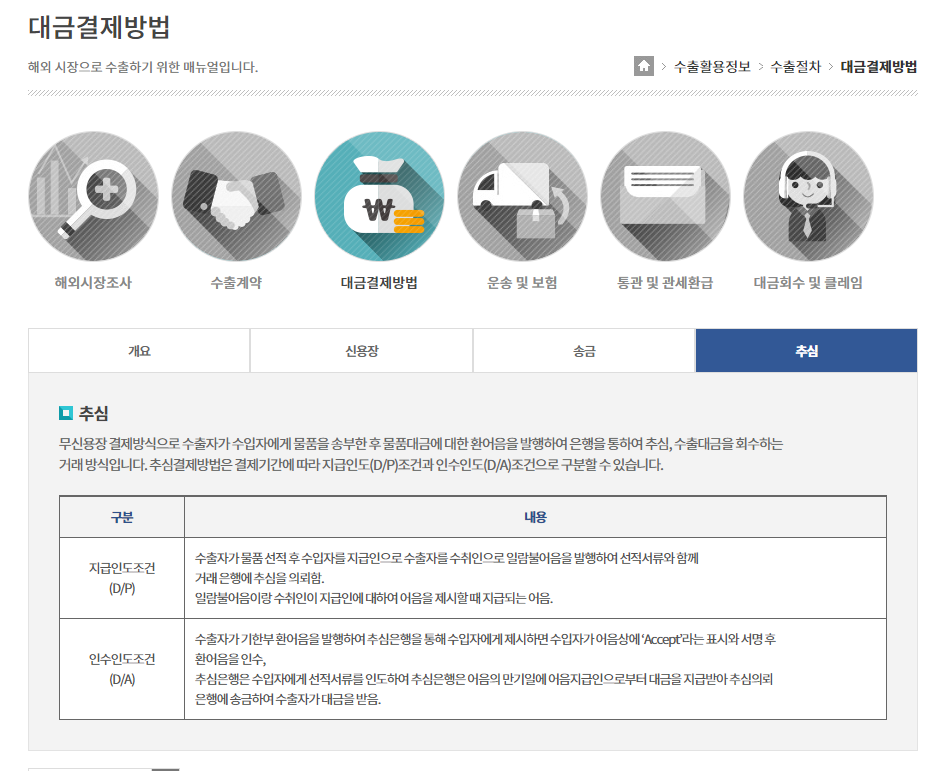
Task: Click the 통관 및 관세환급 label
Action: [665, 283]
